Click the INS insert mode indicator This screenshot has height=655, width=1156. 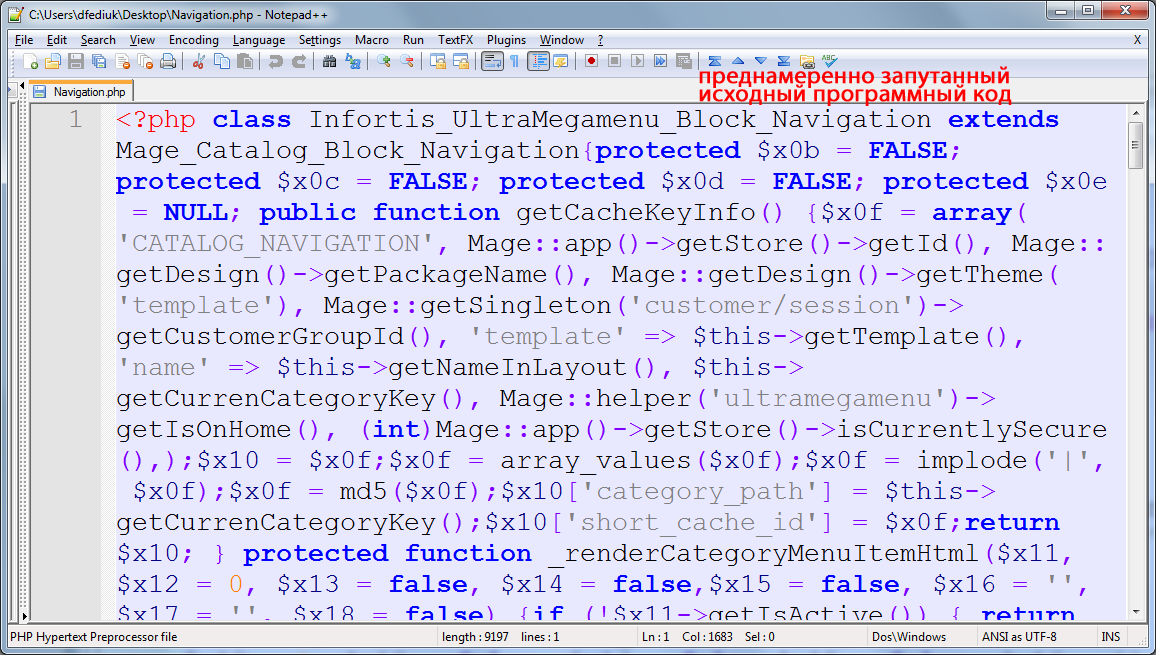pos(1110,637)
